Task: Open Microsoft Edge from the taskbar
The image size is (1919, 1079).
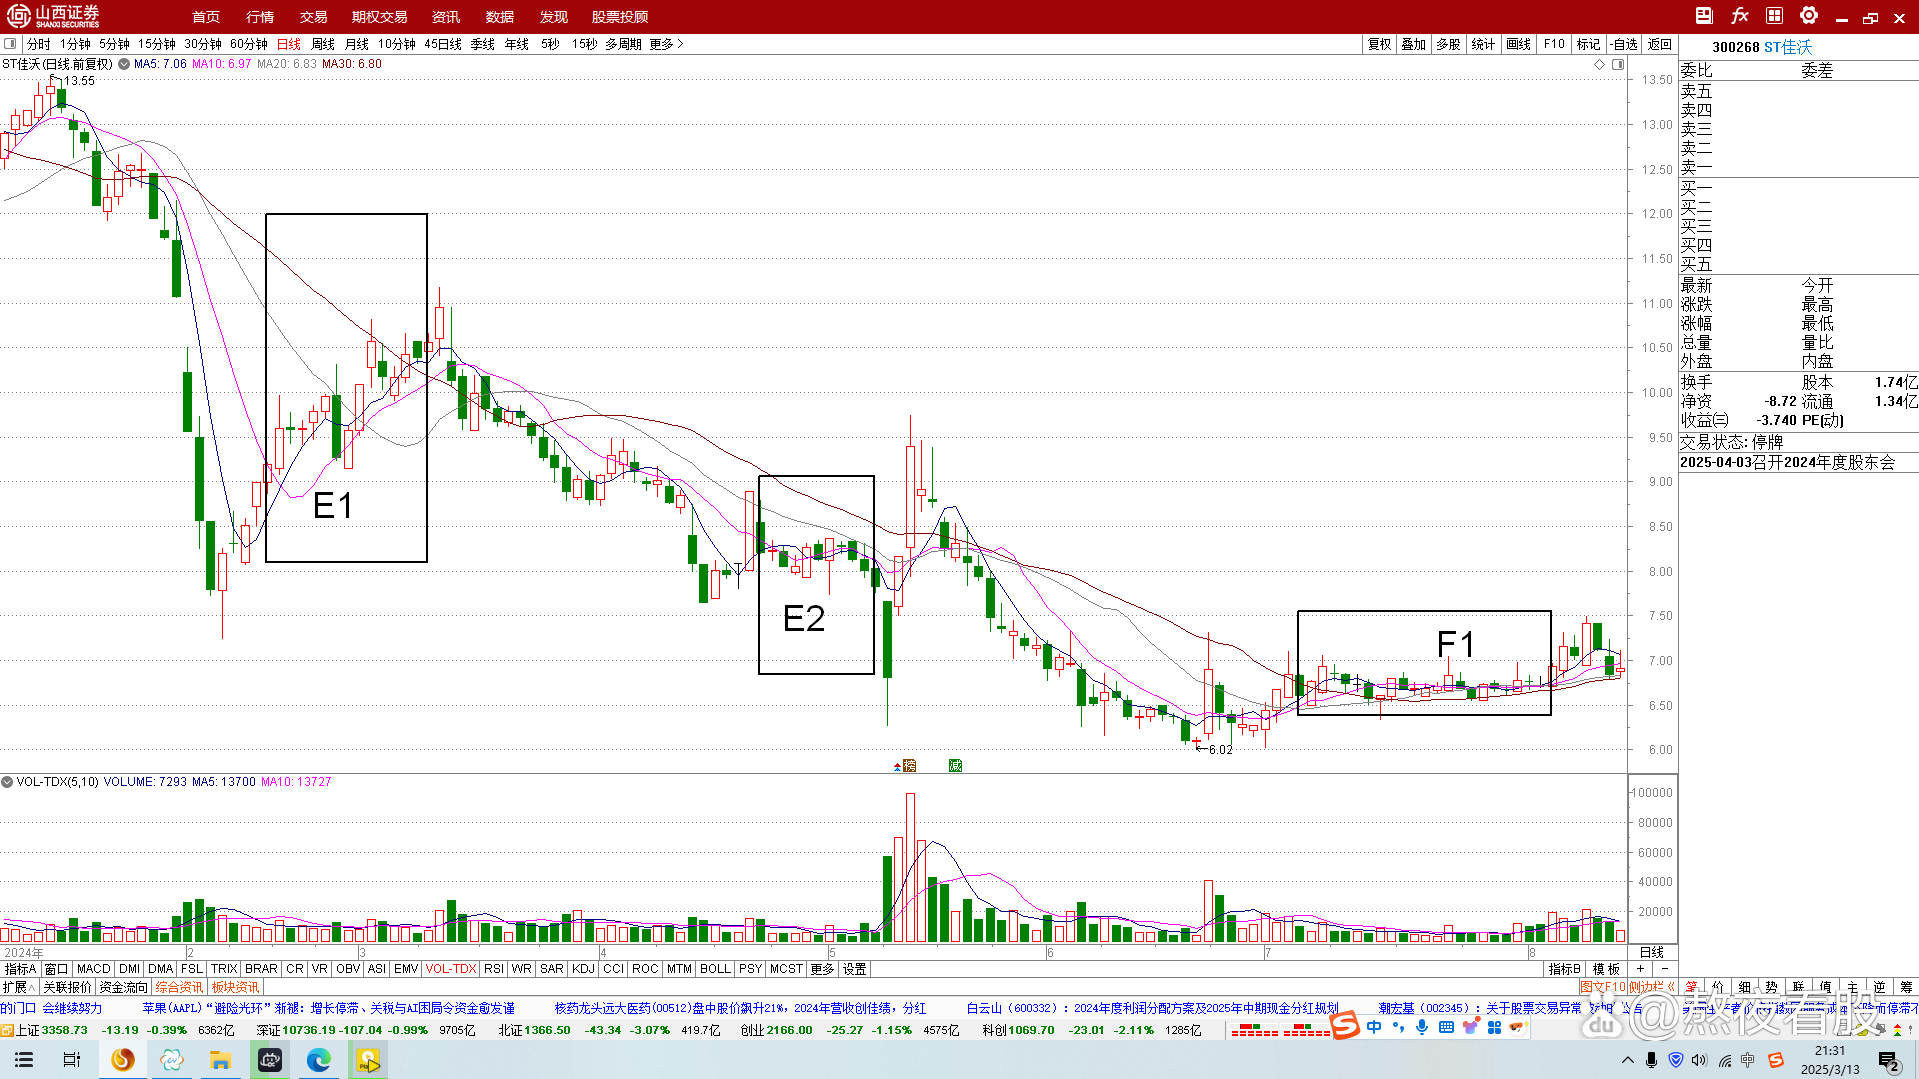Action: [x=319, y=1060]
